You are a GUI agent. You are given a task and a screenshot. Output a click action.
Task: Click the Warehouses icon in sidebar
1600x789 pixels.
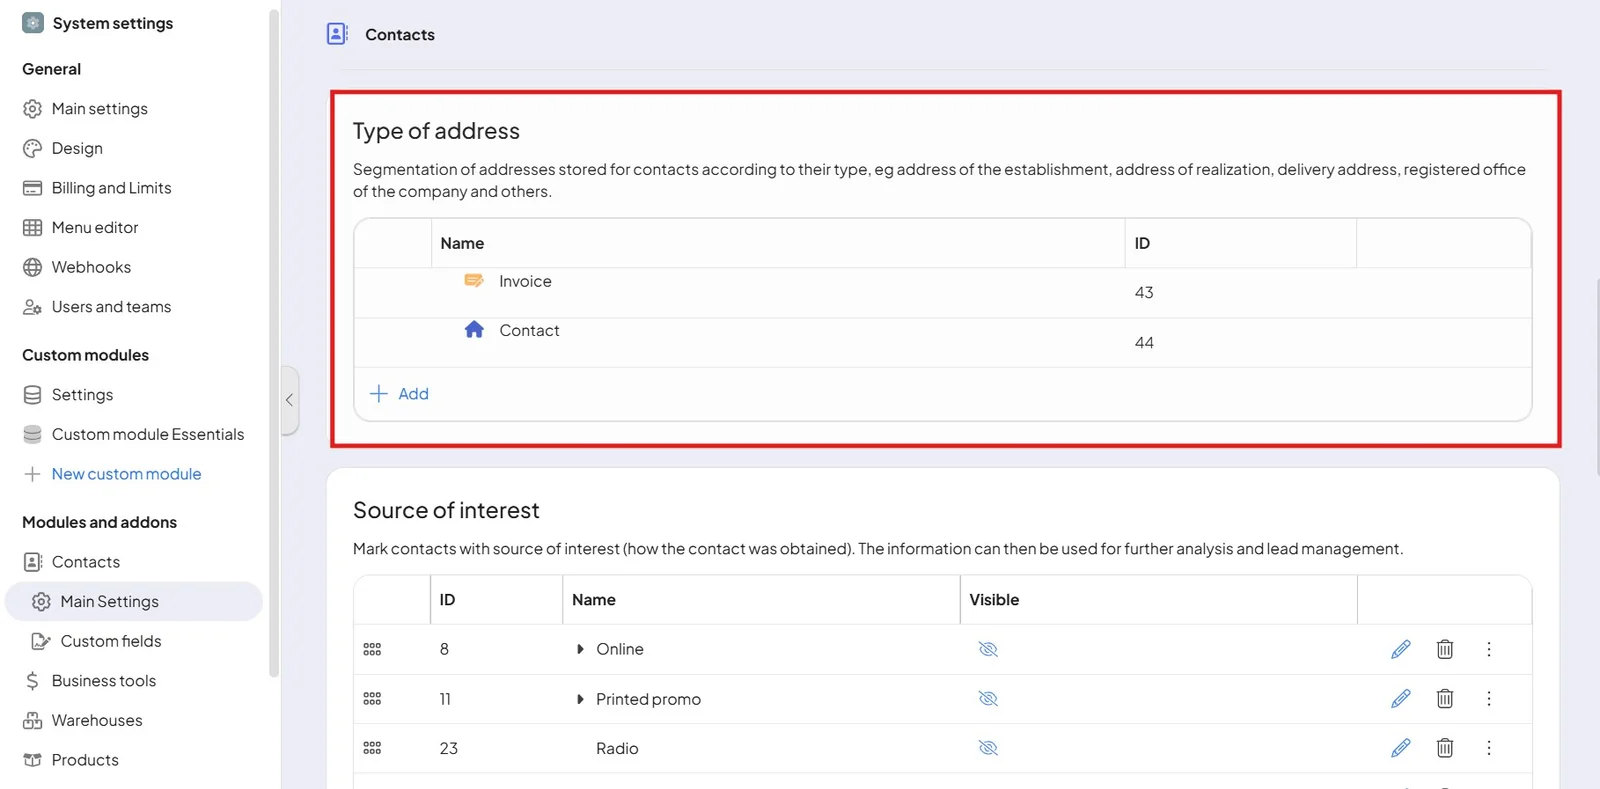pyautogui.click(x=33, y=720)
